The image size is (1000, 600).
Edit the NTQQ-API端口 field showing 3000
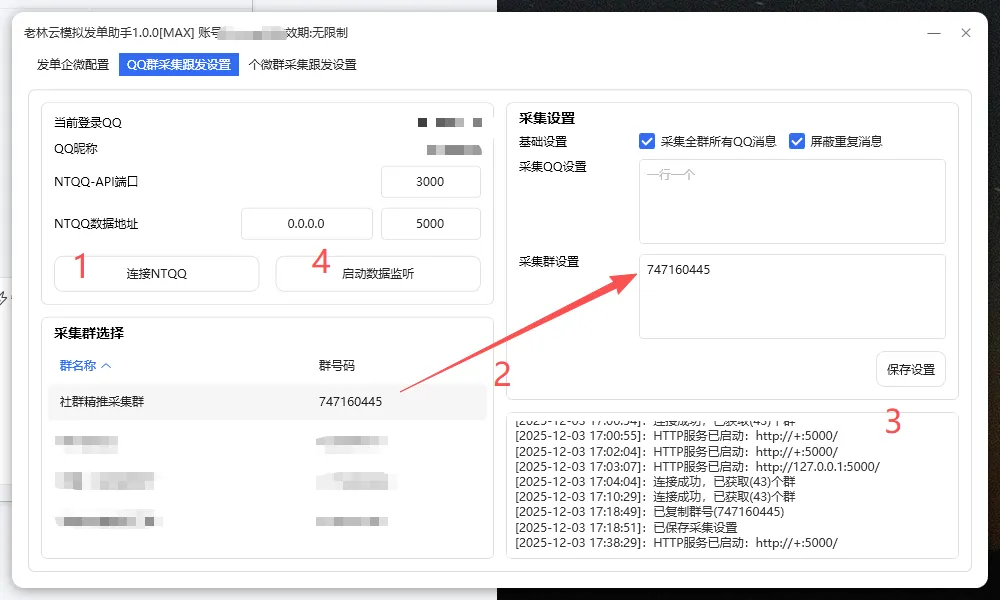(x=430, y=182)
